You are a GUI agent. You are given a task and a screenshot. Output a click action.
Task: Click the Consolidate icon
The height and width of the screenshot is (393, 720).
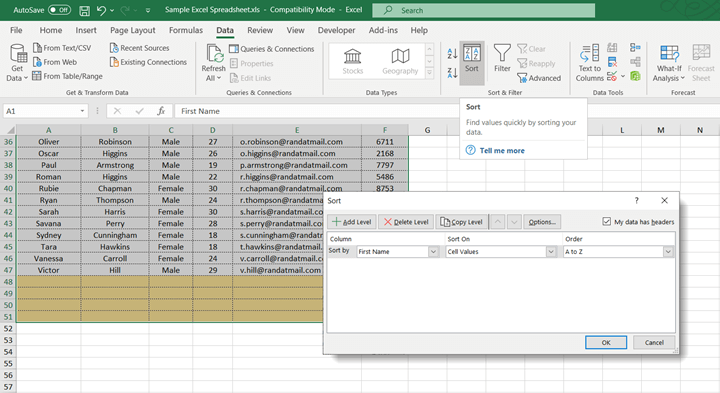[x=635, y=48]
